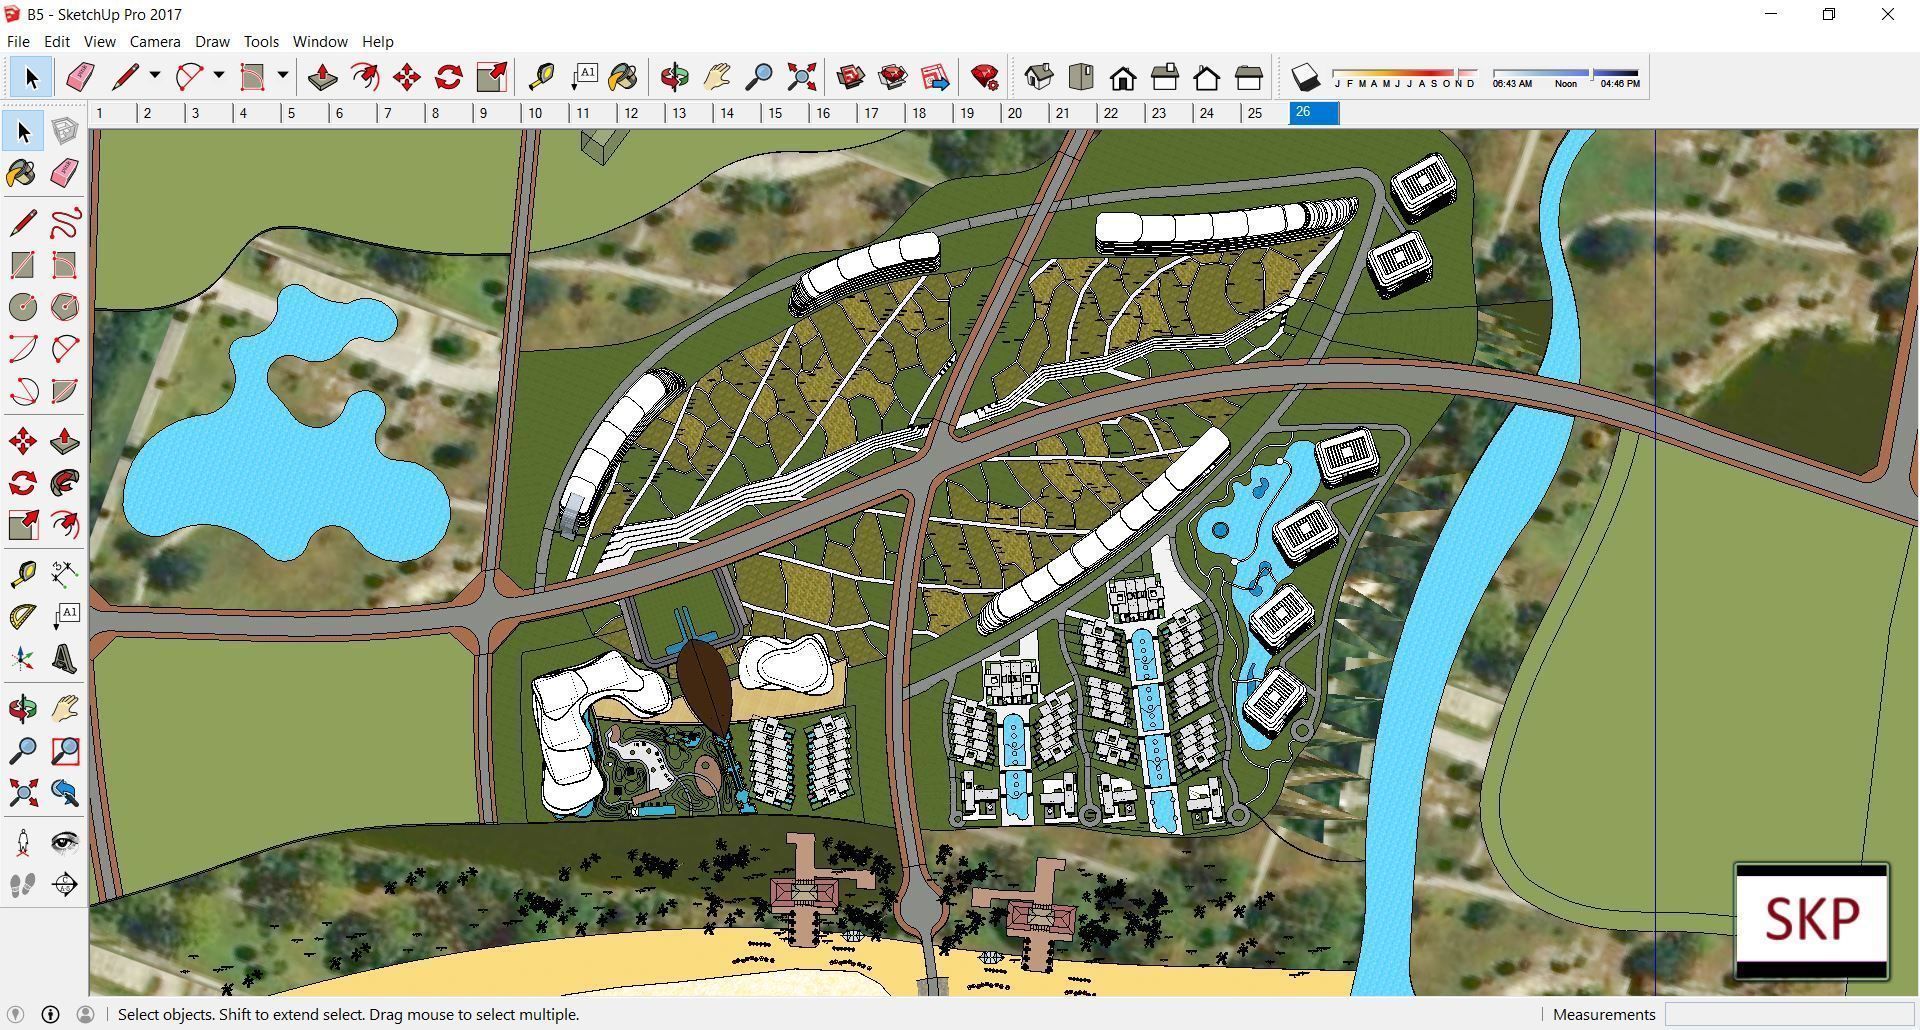Open the Tools menu
Screen dimensions: 1920x1030
tap(261, 41)
